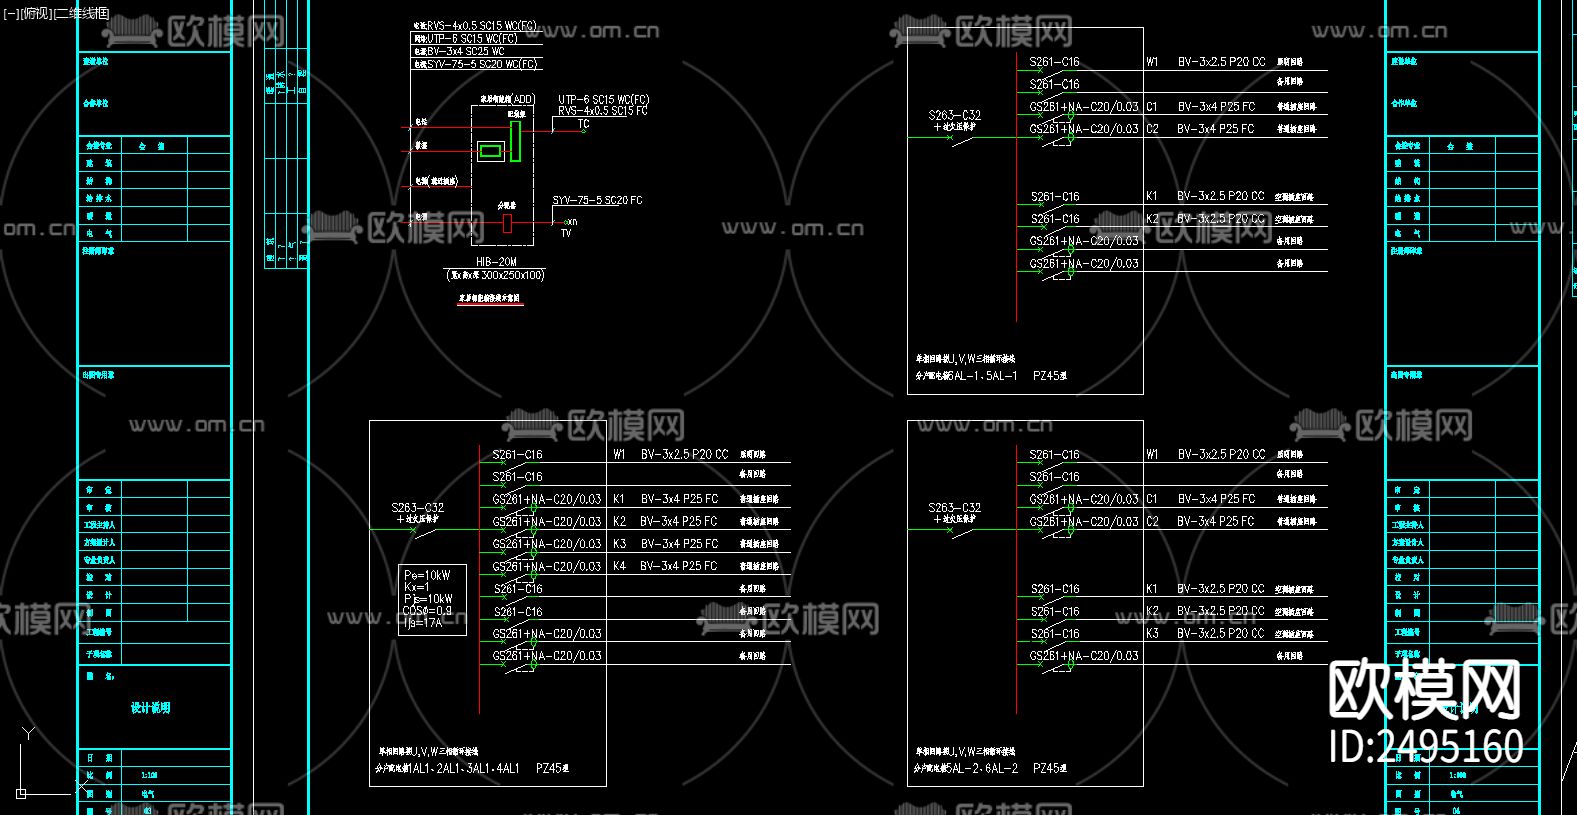
Task: Select the 1:100 scale value in left title block
Action: [x=149, y=775]
